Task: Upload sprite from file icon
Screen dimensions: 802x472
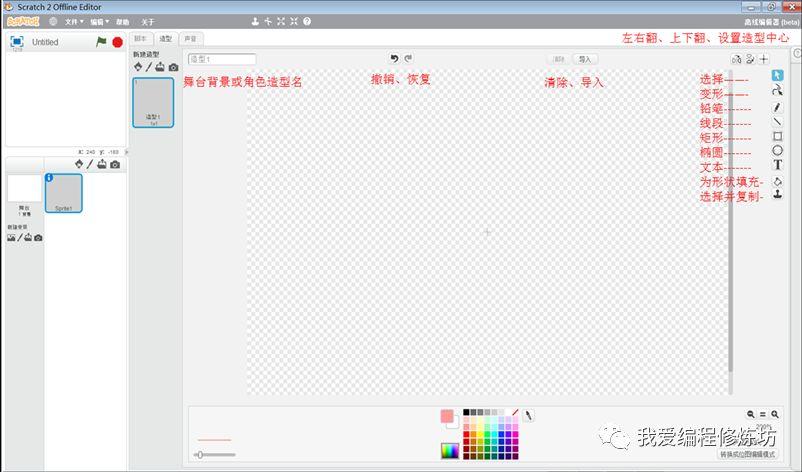Action: pyautogui.click(x=102, y=164)
